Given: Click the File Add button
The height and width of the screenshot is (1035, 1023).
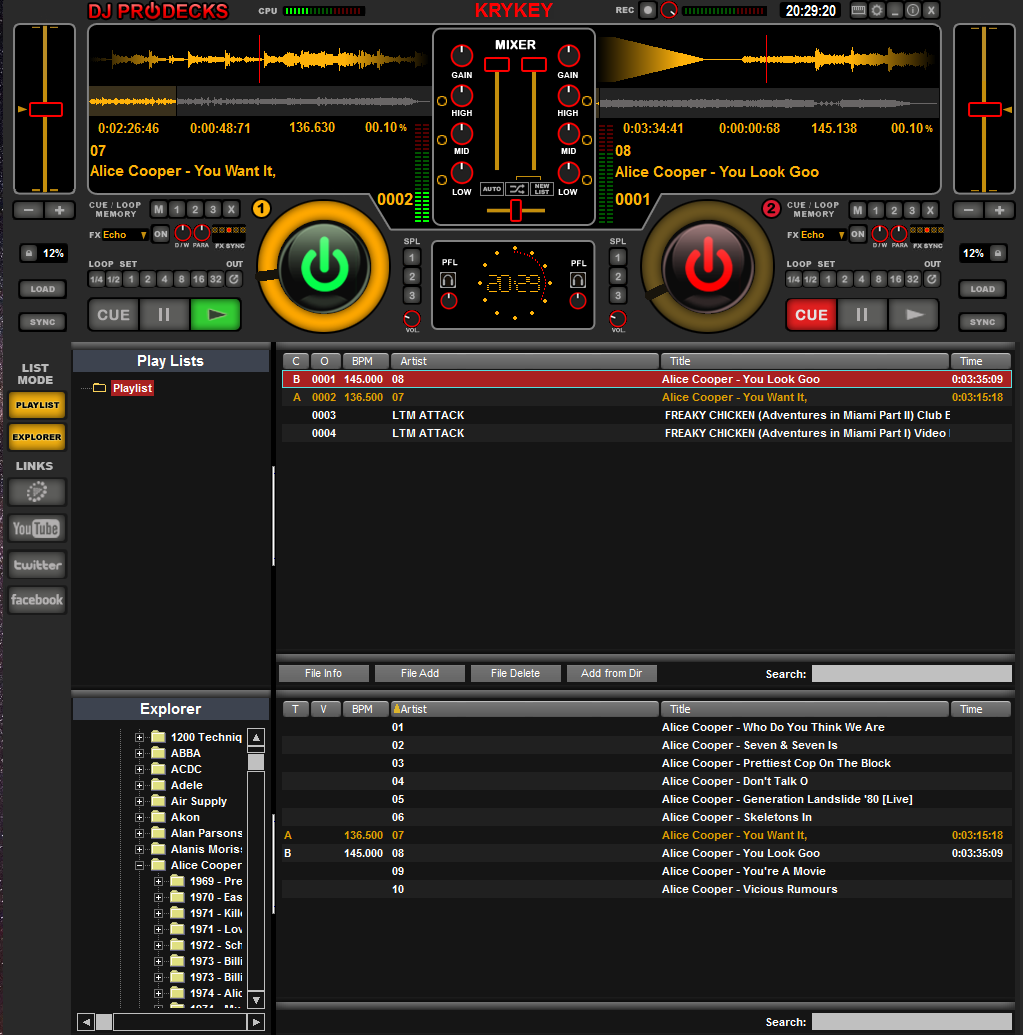Looking at the screenshot, I should point(419,673).
